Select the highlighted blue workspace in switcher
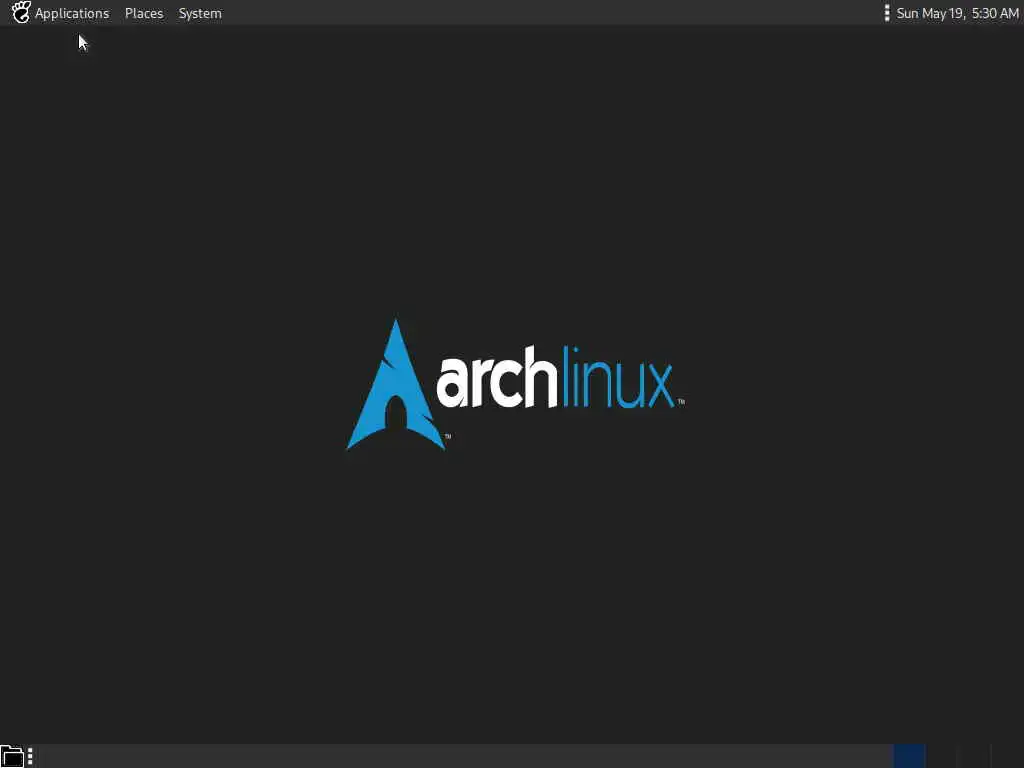 pyautogui.click(x=909, y=756)
